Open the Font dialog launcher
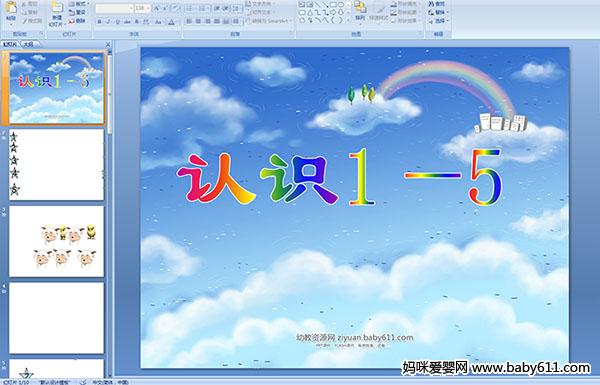The height and width of the screenshot is (385, 600). (x=179, y=34)
